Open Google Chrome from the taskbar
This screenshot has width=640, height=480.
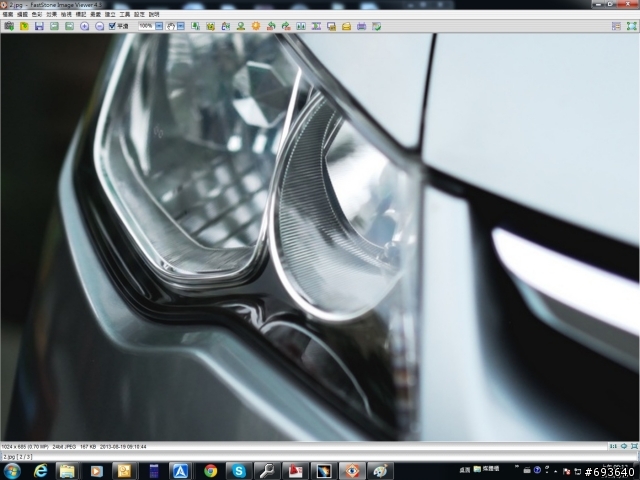[x=210, y=470]
